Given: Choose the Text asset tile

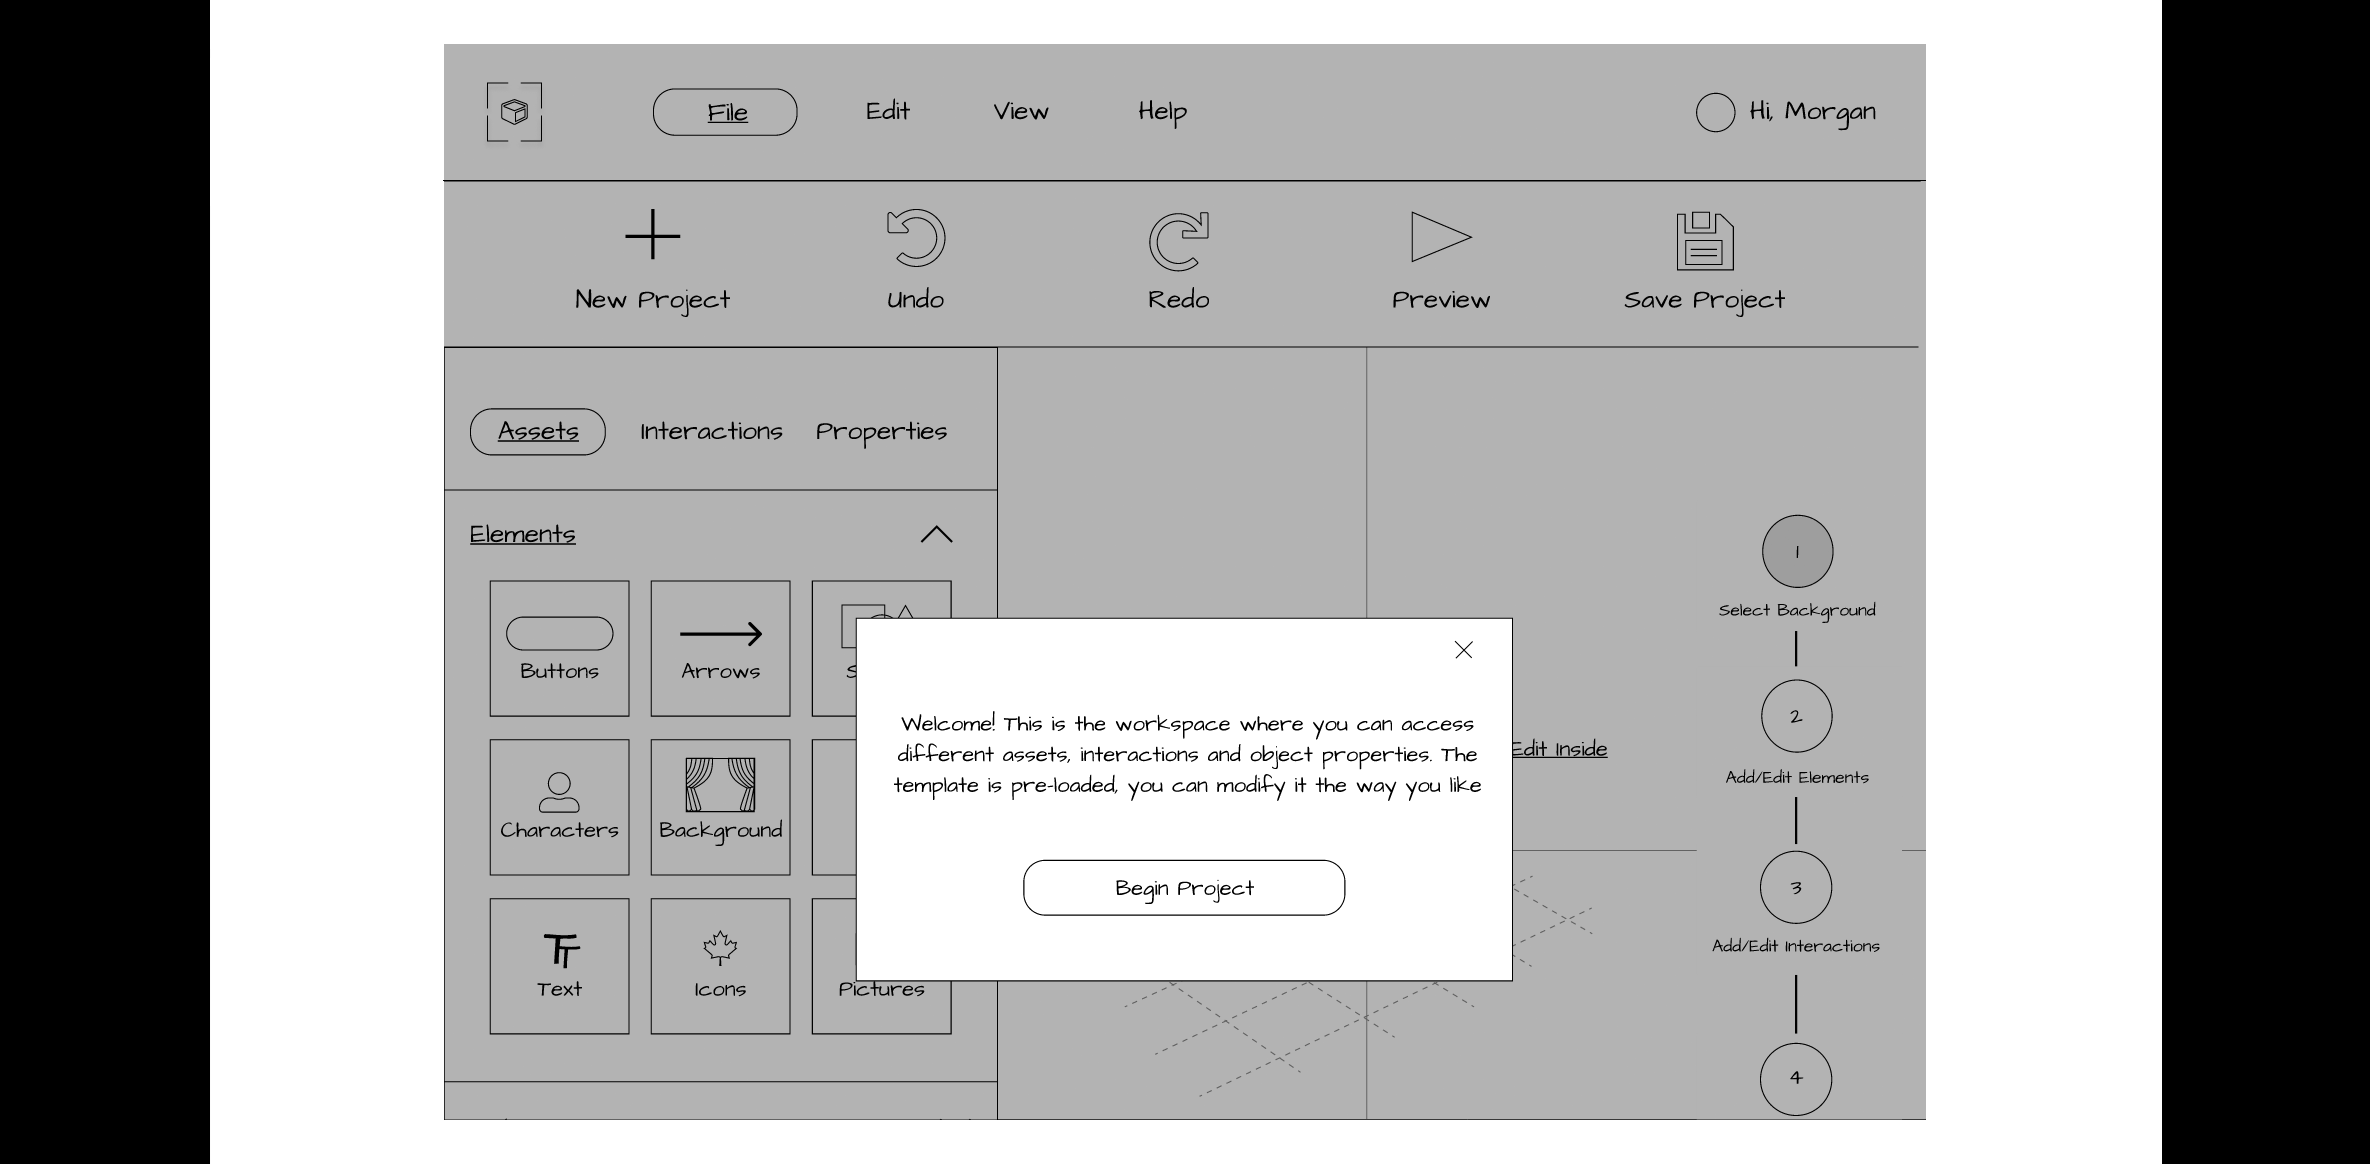Looking at the screenshot, I should [x=558, y=964].
